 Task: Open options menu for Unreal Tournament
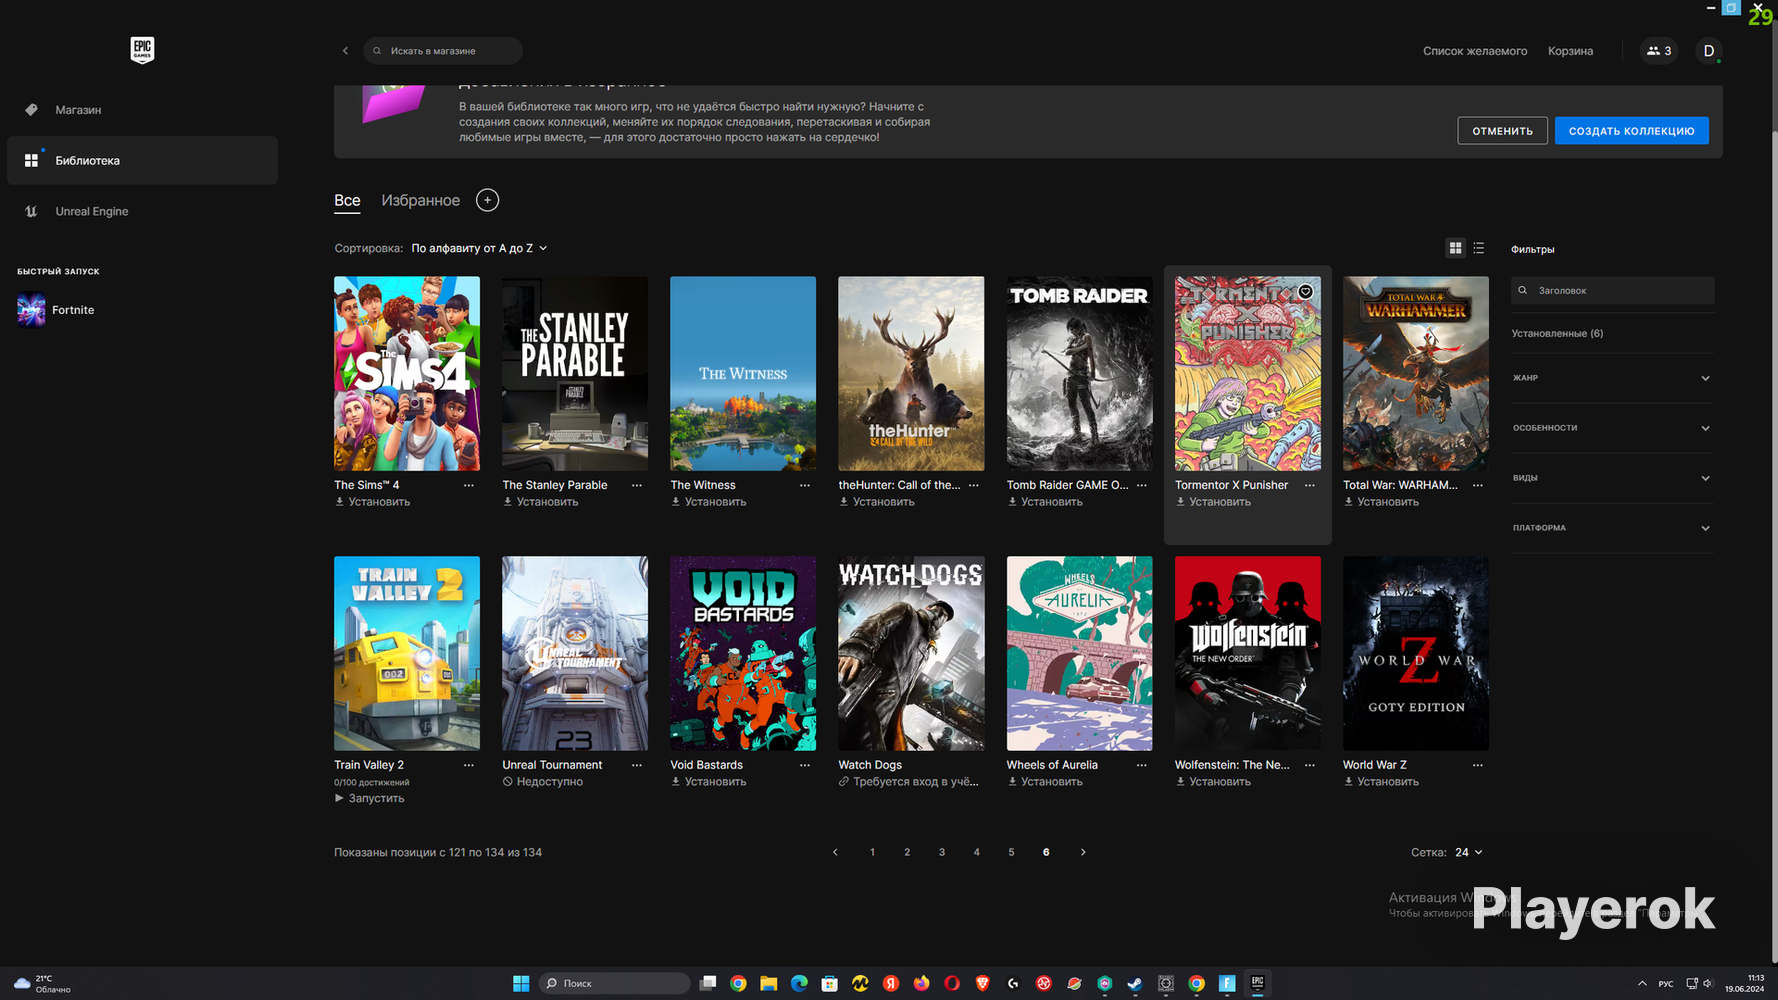click(x=637, y=765)
